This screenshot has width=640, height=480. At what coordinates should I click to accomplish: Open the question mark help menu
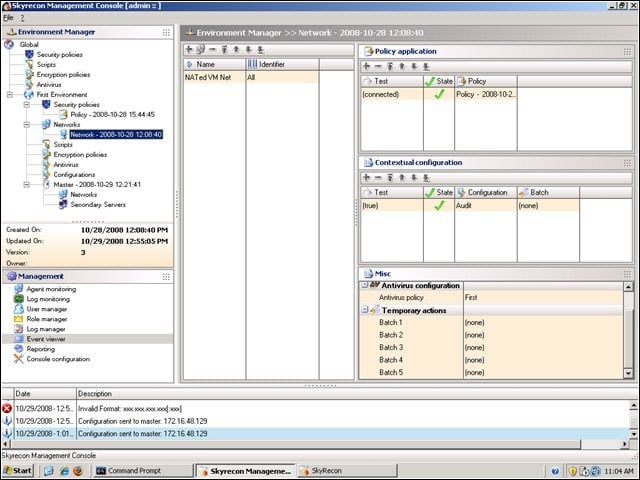click(22, 18)
